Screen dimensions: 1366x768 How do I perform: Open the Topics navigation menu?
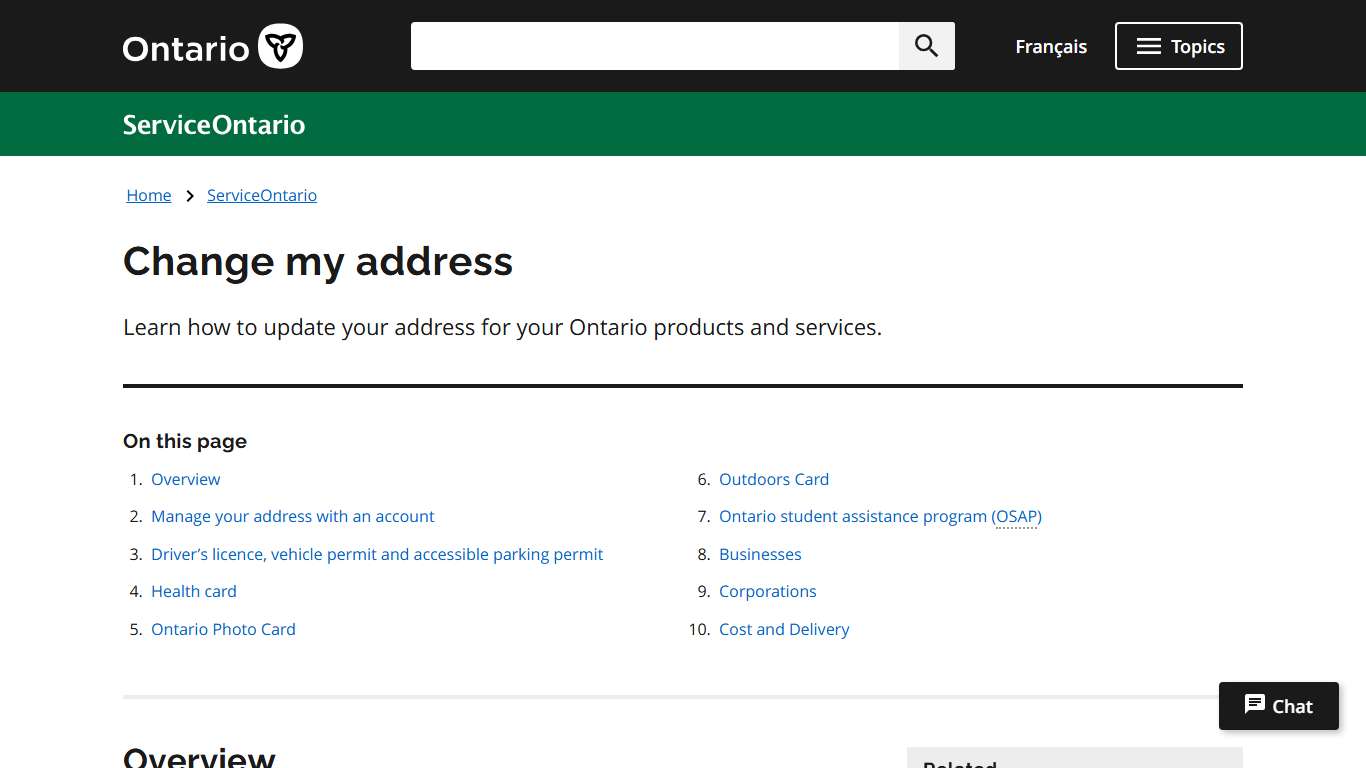pos(1178,45)
